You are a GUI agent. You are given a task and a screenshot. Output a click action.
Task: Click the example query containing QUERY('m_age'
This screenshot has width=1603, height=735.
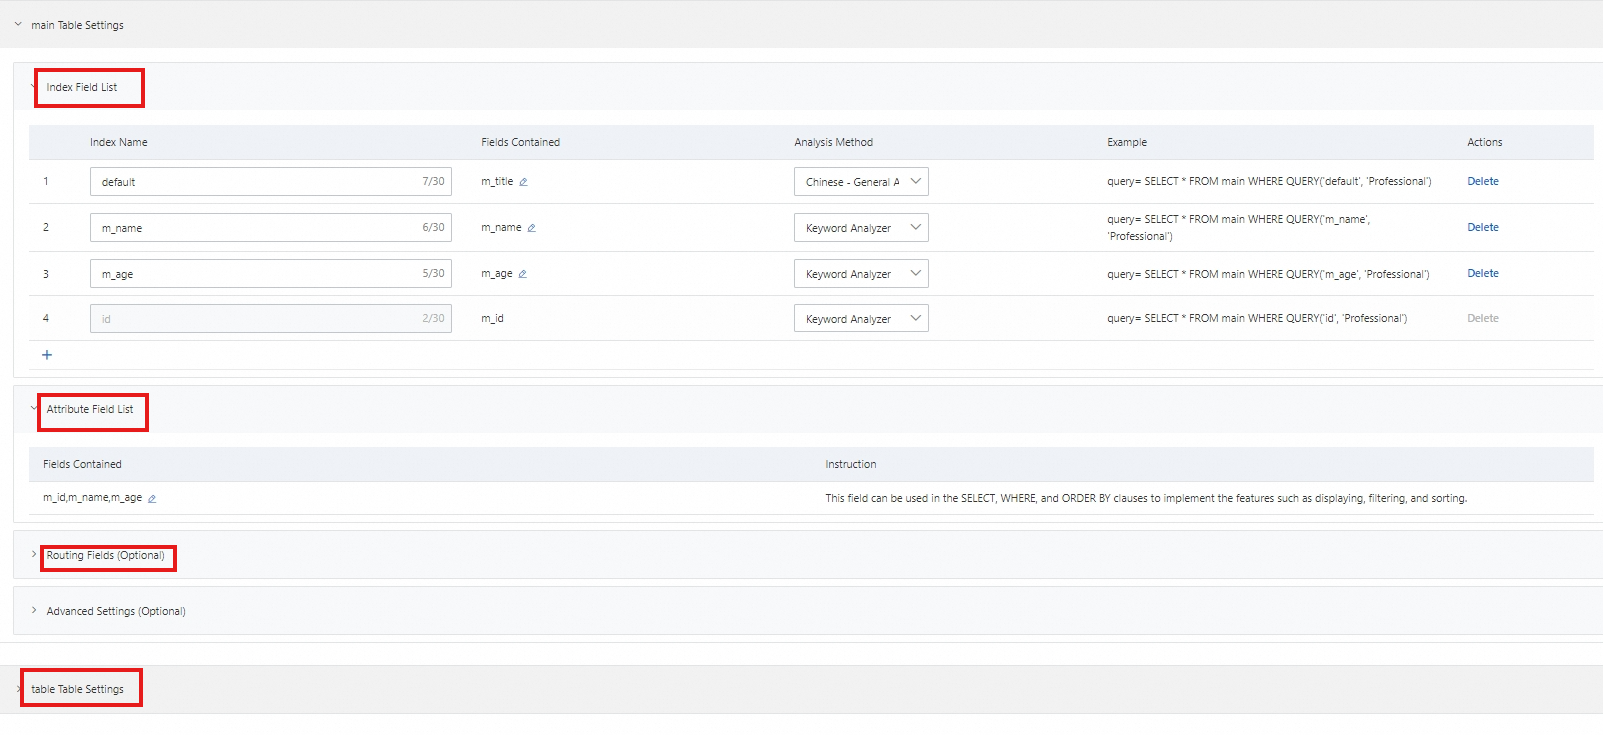click(x=1268, y=273)
